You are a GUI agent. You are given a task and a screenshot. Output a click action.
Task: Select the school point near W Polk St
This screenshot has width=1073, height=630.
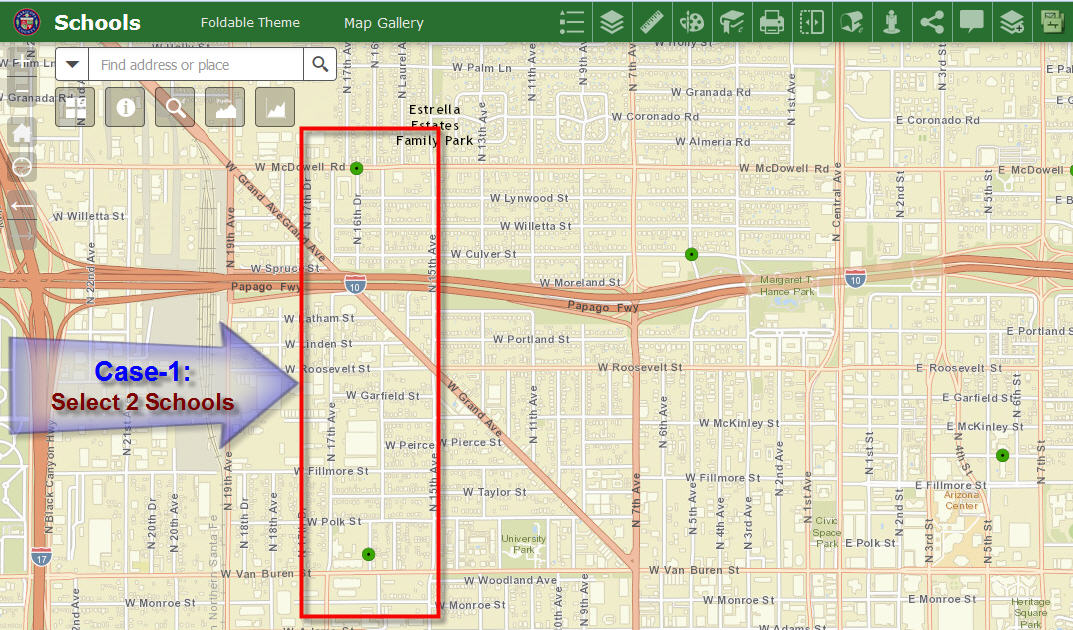coord(368,554)
